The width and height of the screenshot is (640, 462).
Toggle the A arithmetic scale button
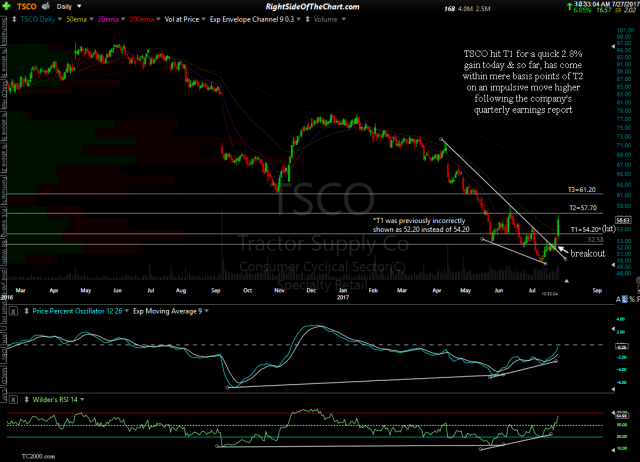pos(618,300)
